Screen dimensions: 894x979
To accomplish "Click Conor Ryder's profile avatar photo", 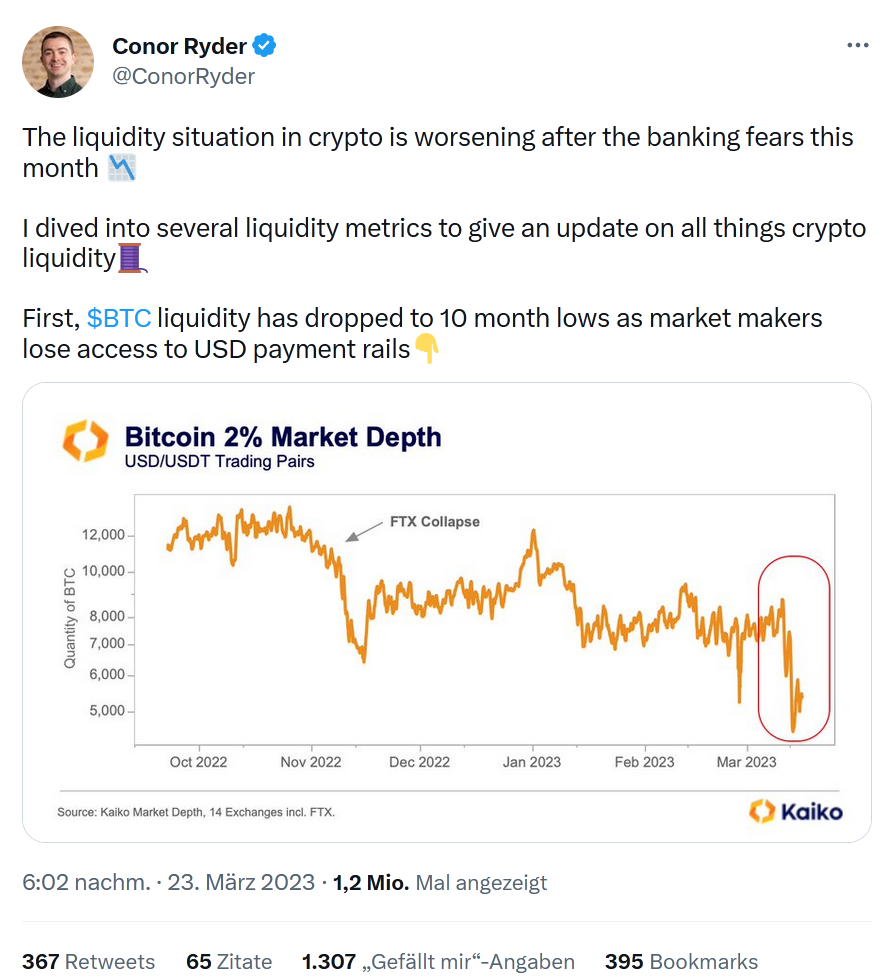I will [x=58, y=62].
